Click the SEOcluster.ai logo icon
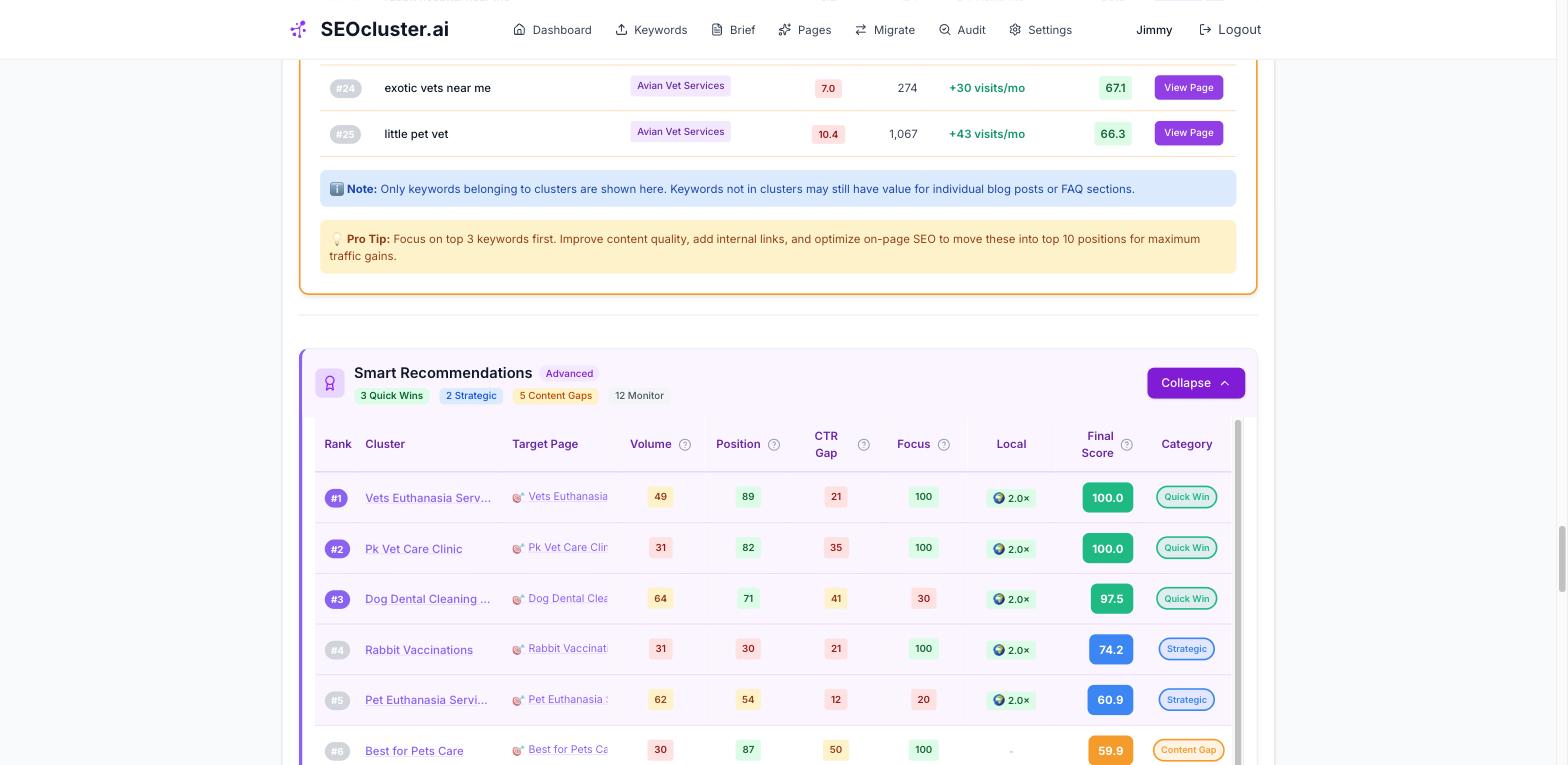Image resolution: width=1568 pixels, height=765 pixels. tap(298, 29)
